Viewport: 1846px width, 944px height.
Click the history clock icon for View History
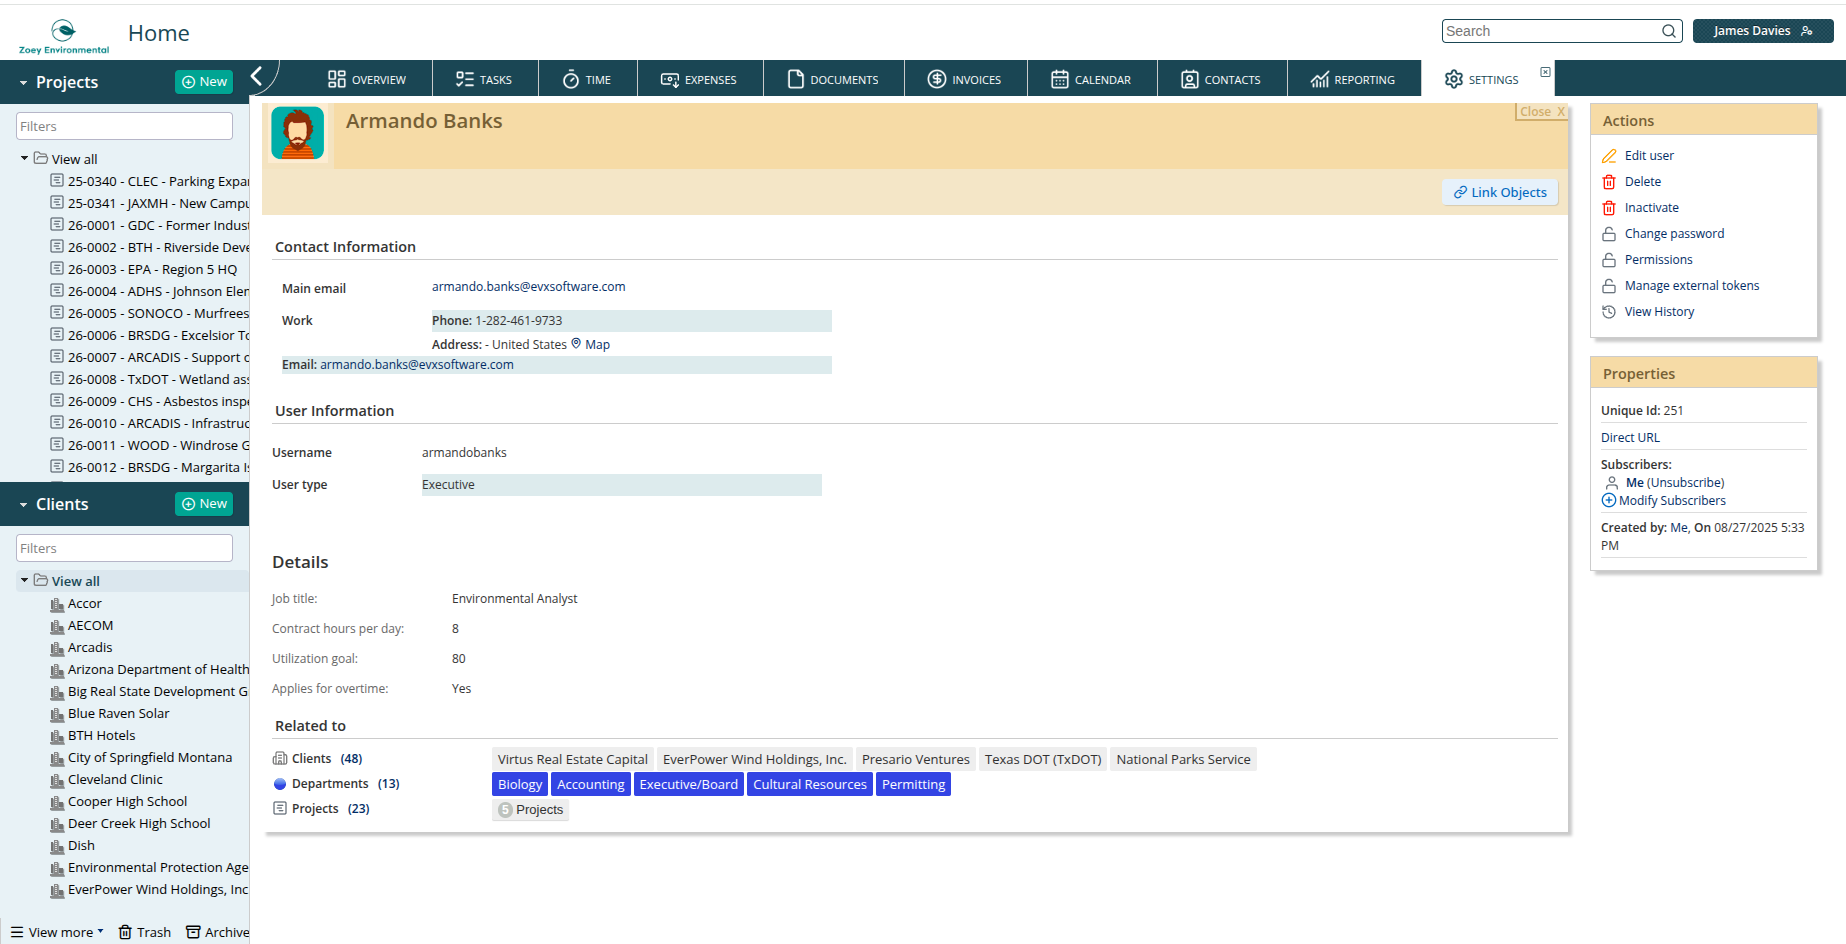[x=1609, y=312]
